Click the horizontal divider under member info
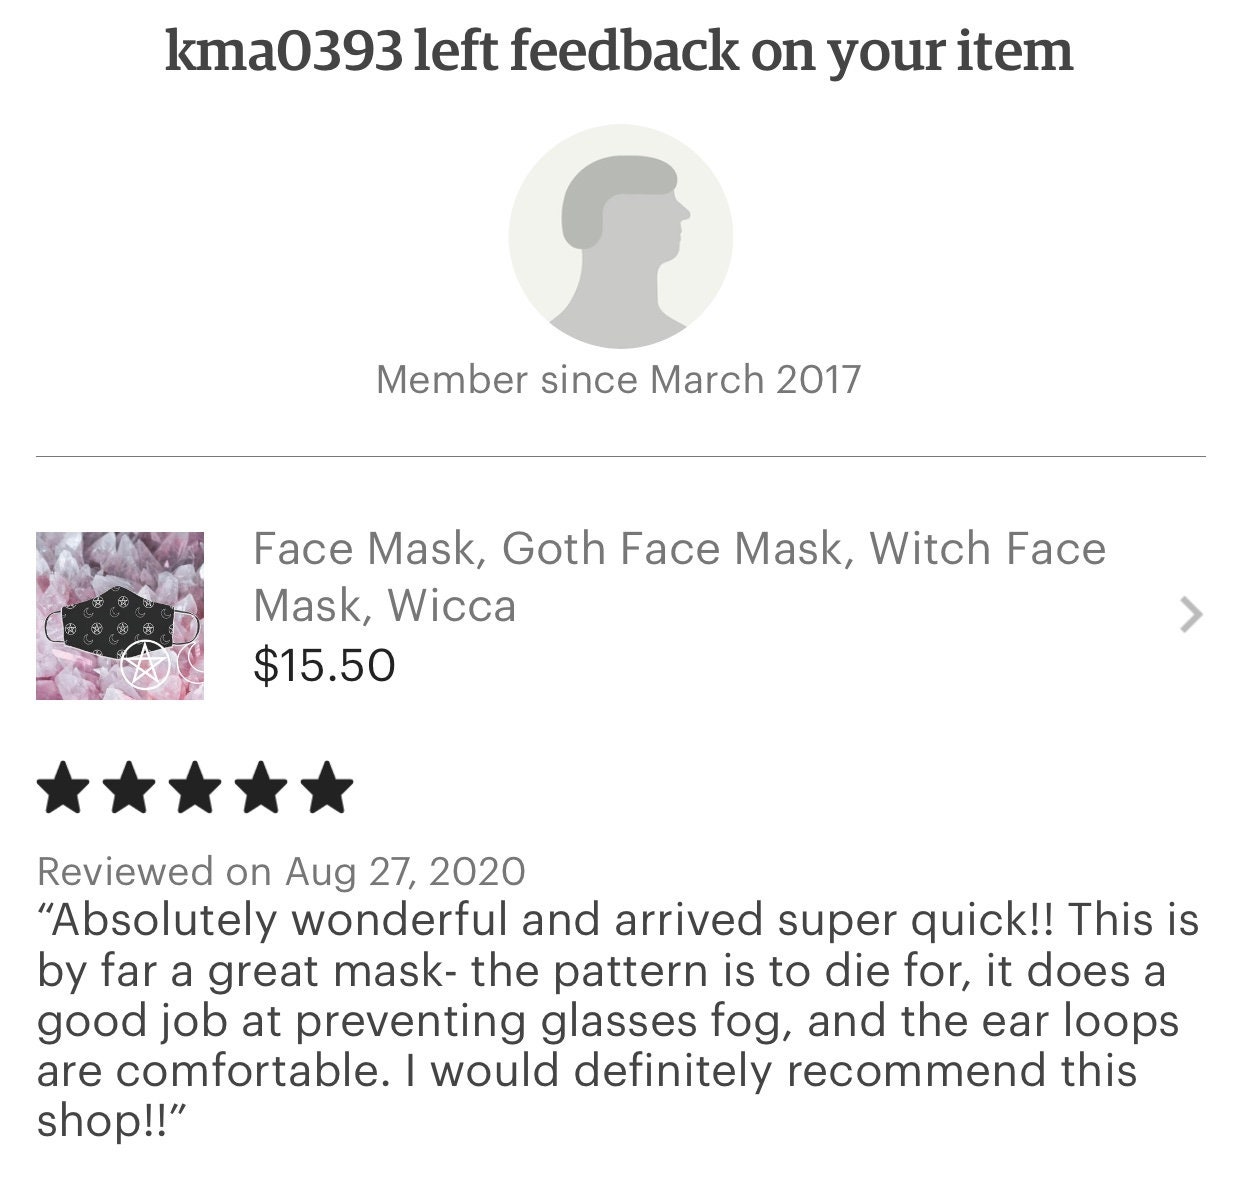This screenshot has width=1242, height=1178. click(x=620, y=457)
